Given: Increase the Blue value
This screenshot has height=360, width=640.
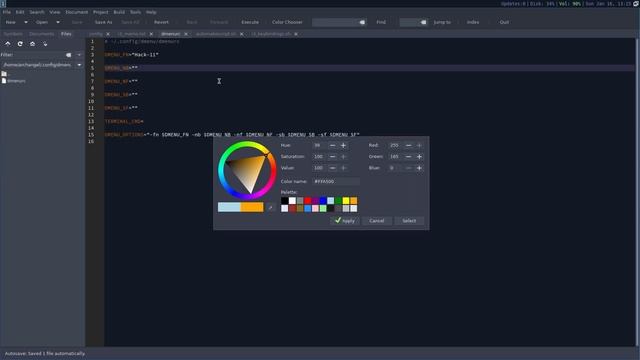Looking at the screenshot, I should (x=419, y=168).
